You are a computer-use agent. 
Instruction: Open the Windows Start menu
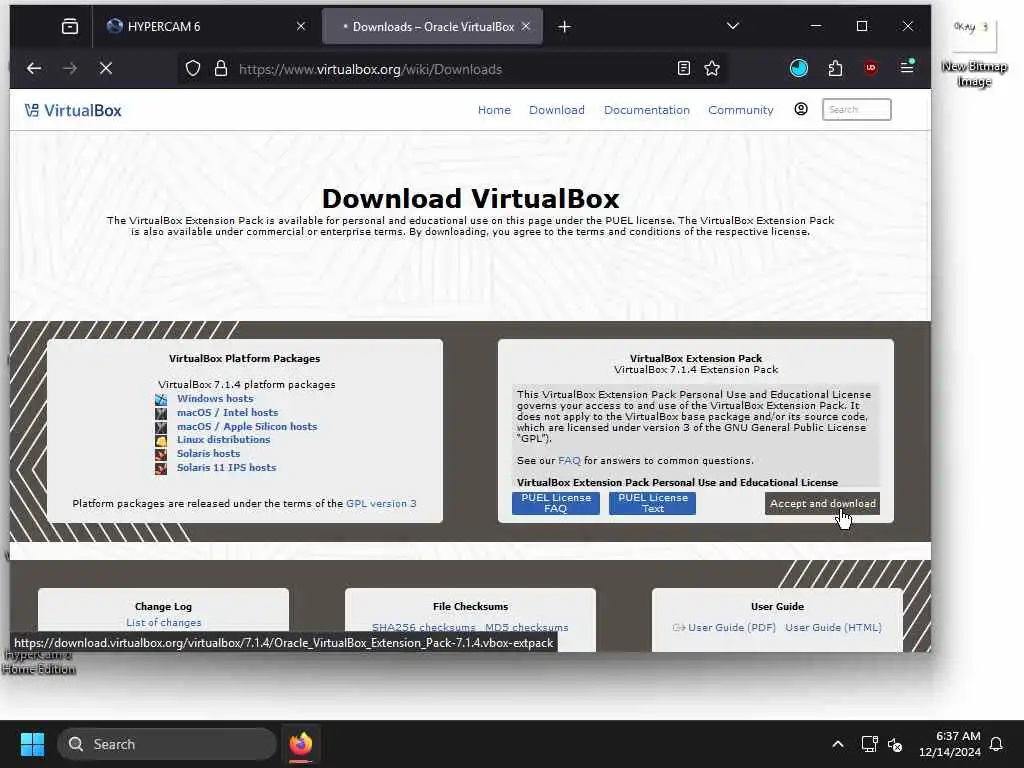coord(32,744)
